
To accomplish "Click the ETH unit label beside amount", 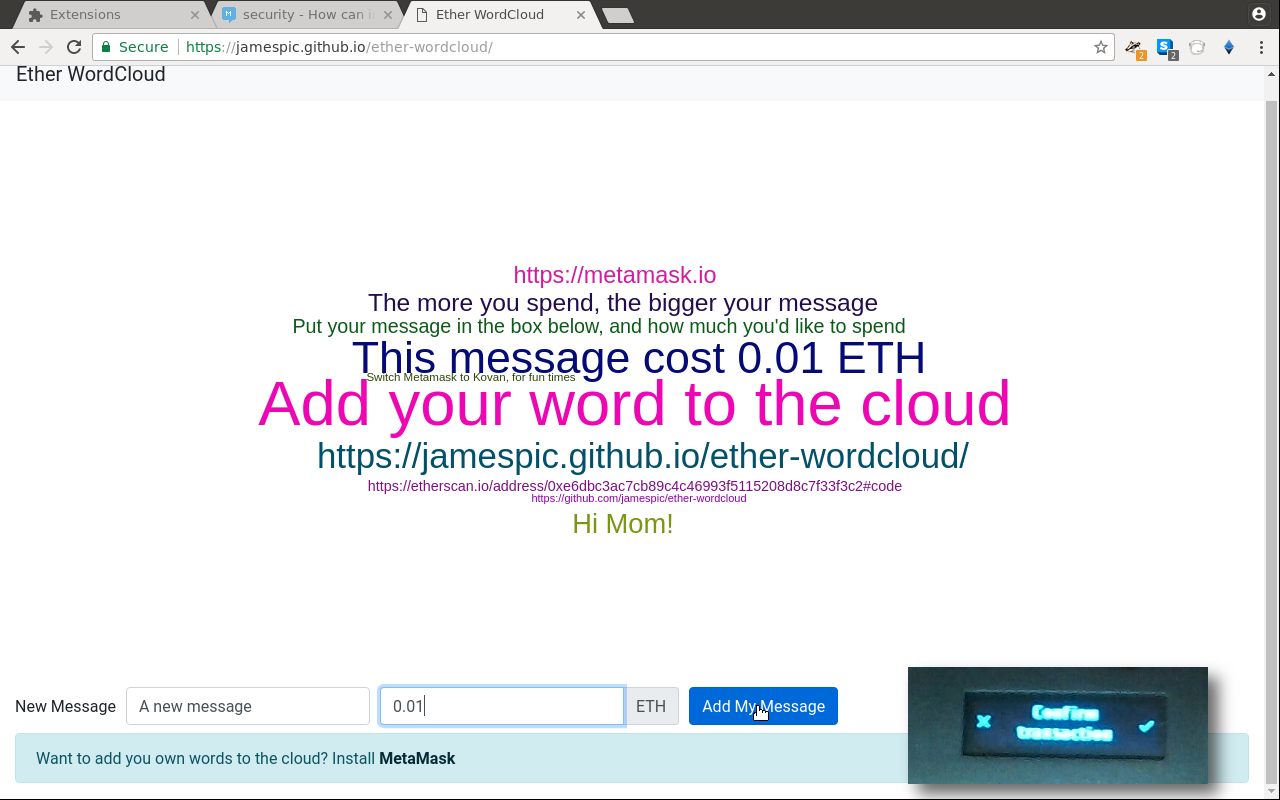I will 651,706.
